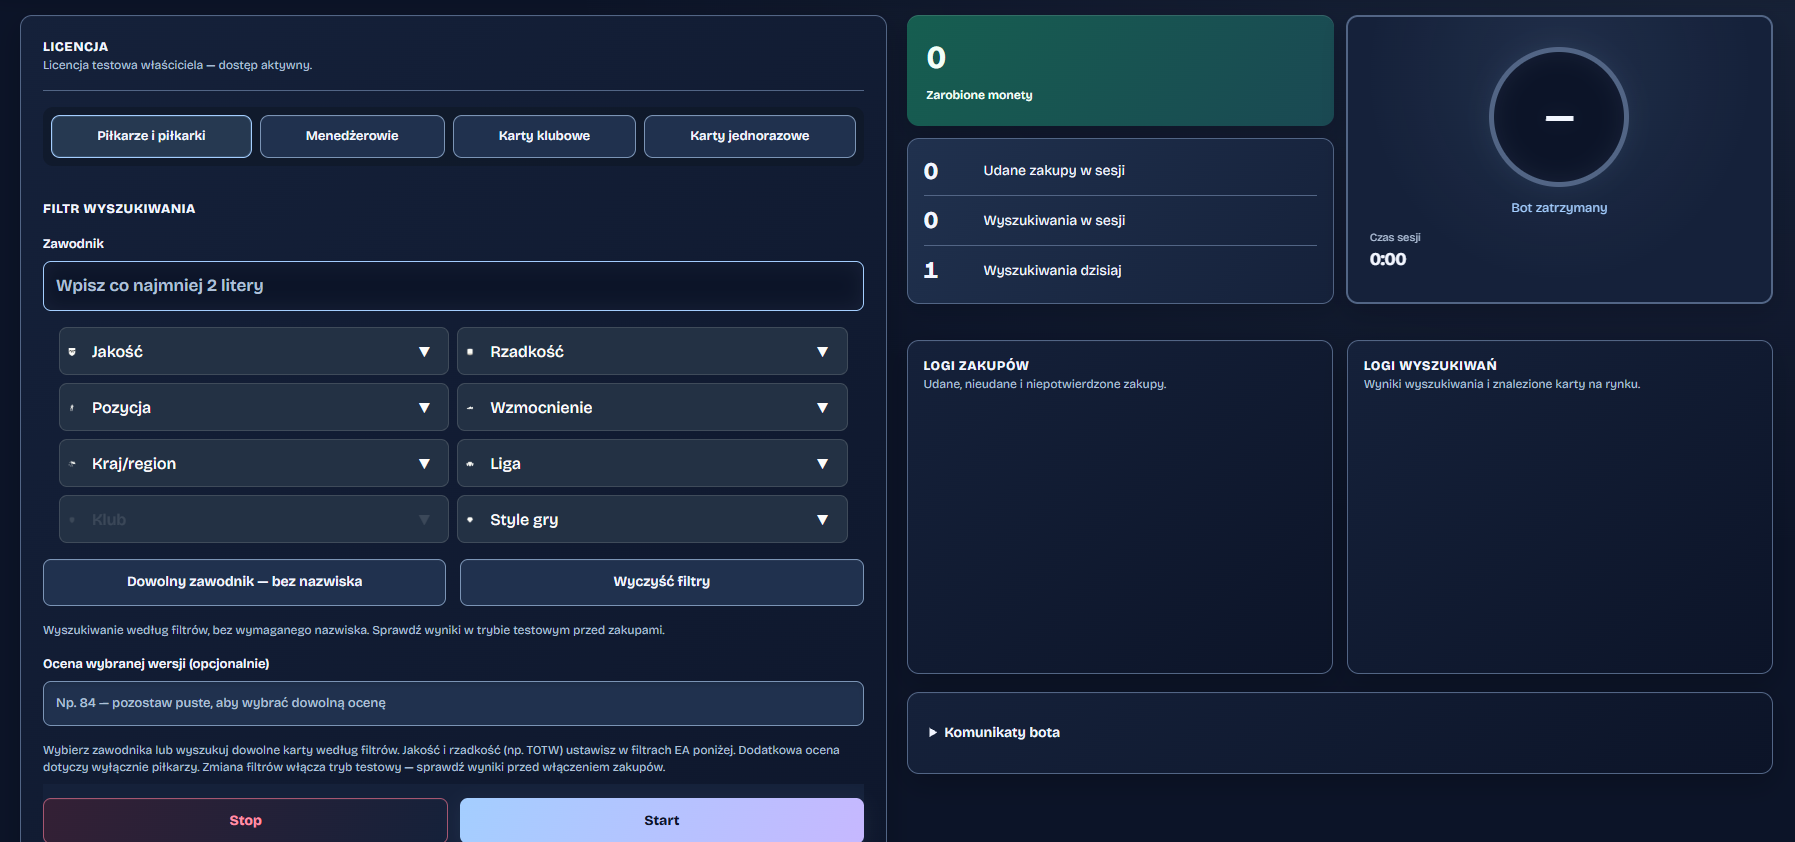Viewport: 1795px width, 842px height.
Task: Click the small icon beside Liga
Action: click(470, 464)
